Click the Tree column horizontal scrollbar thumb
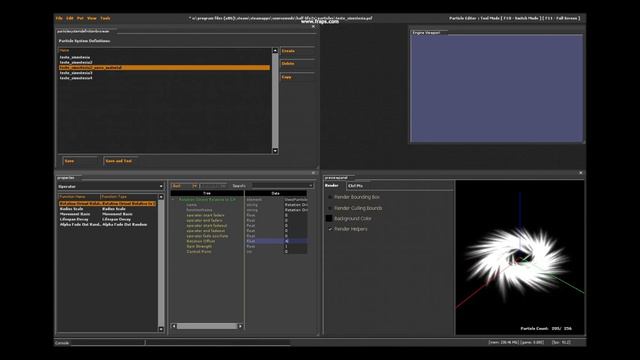640x360 pixels. [x=207, y=326]
